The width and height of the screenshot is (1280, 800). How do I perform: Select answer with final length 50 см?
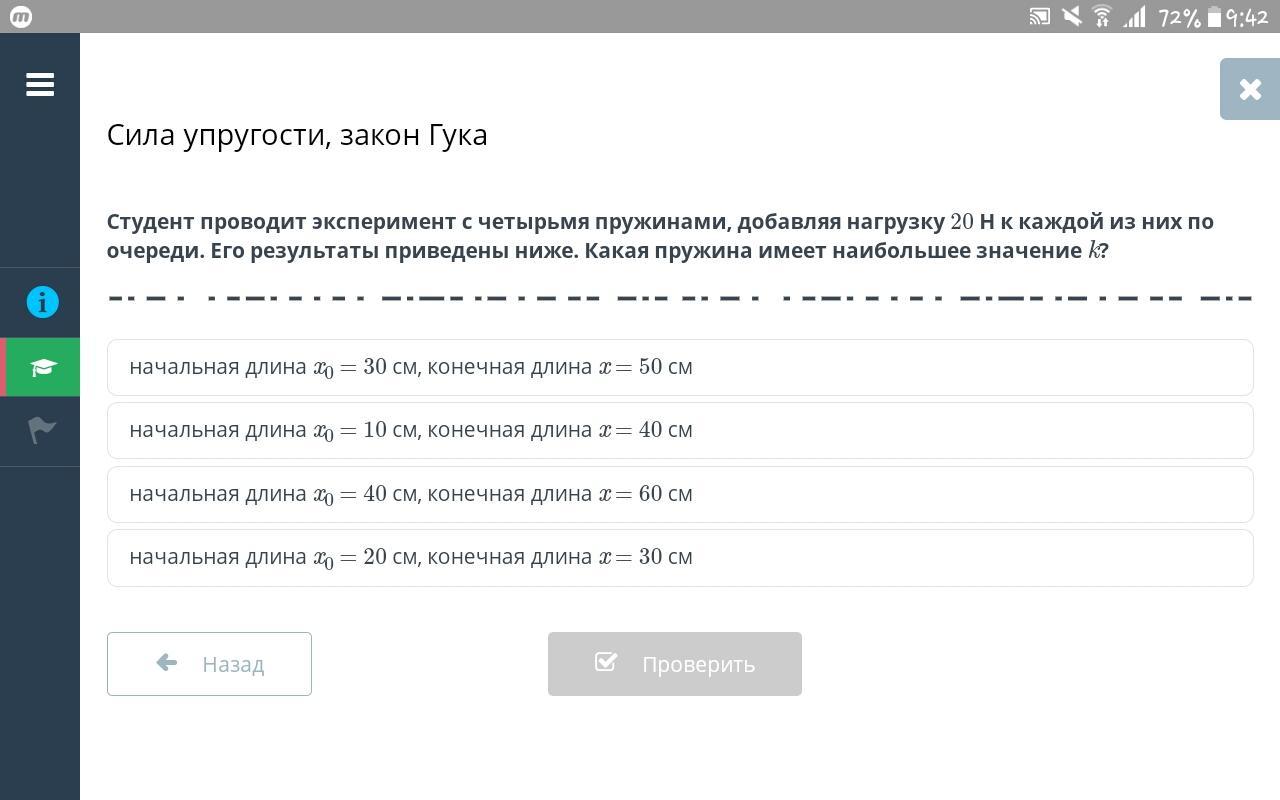pos(680,367)
